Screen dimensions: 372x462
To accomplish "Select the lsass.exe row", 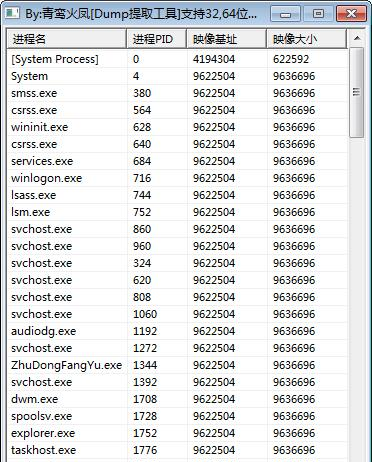I will click(x=177, y=195).
